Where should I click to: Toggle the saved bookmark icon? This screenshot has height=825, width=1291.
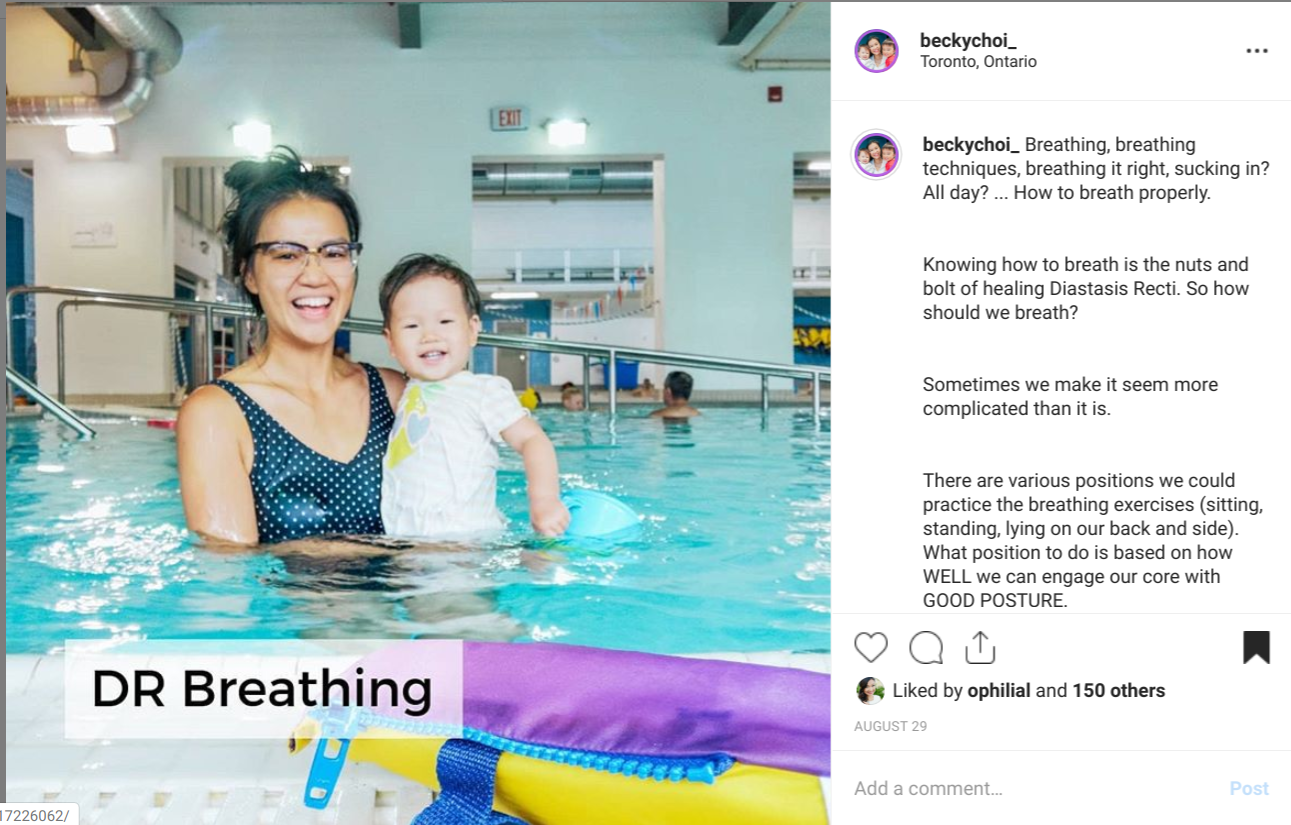coord(1257,648)
